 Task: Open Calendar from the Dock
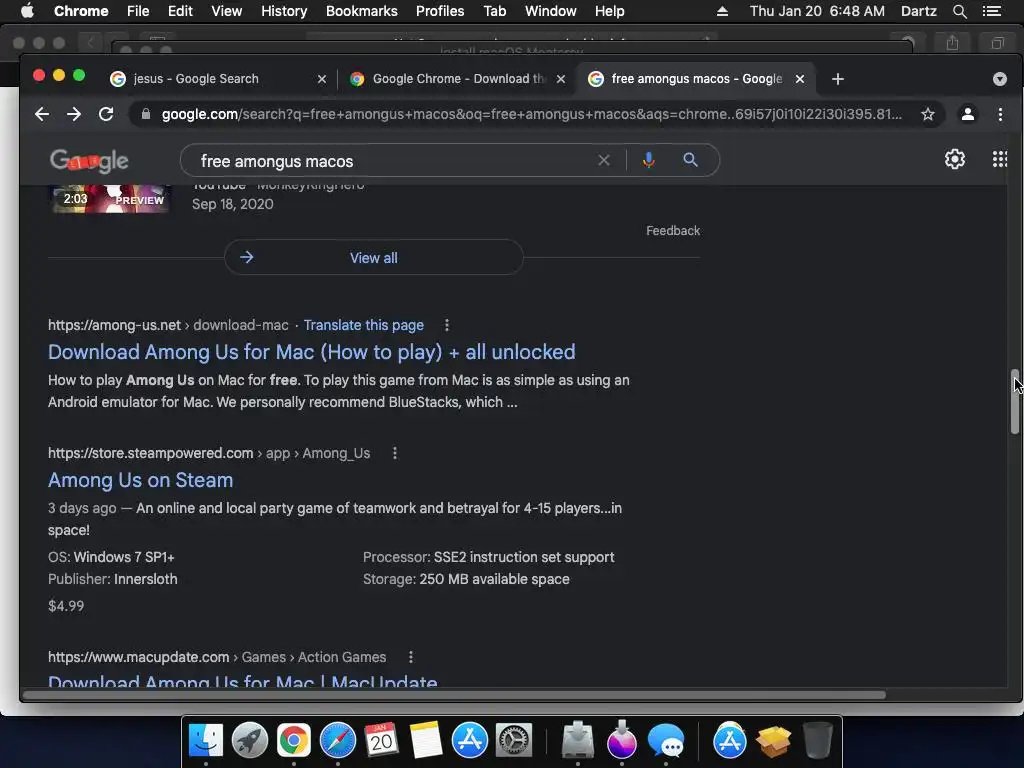pyautogui.click(x=381, y=741)
